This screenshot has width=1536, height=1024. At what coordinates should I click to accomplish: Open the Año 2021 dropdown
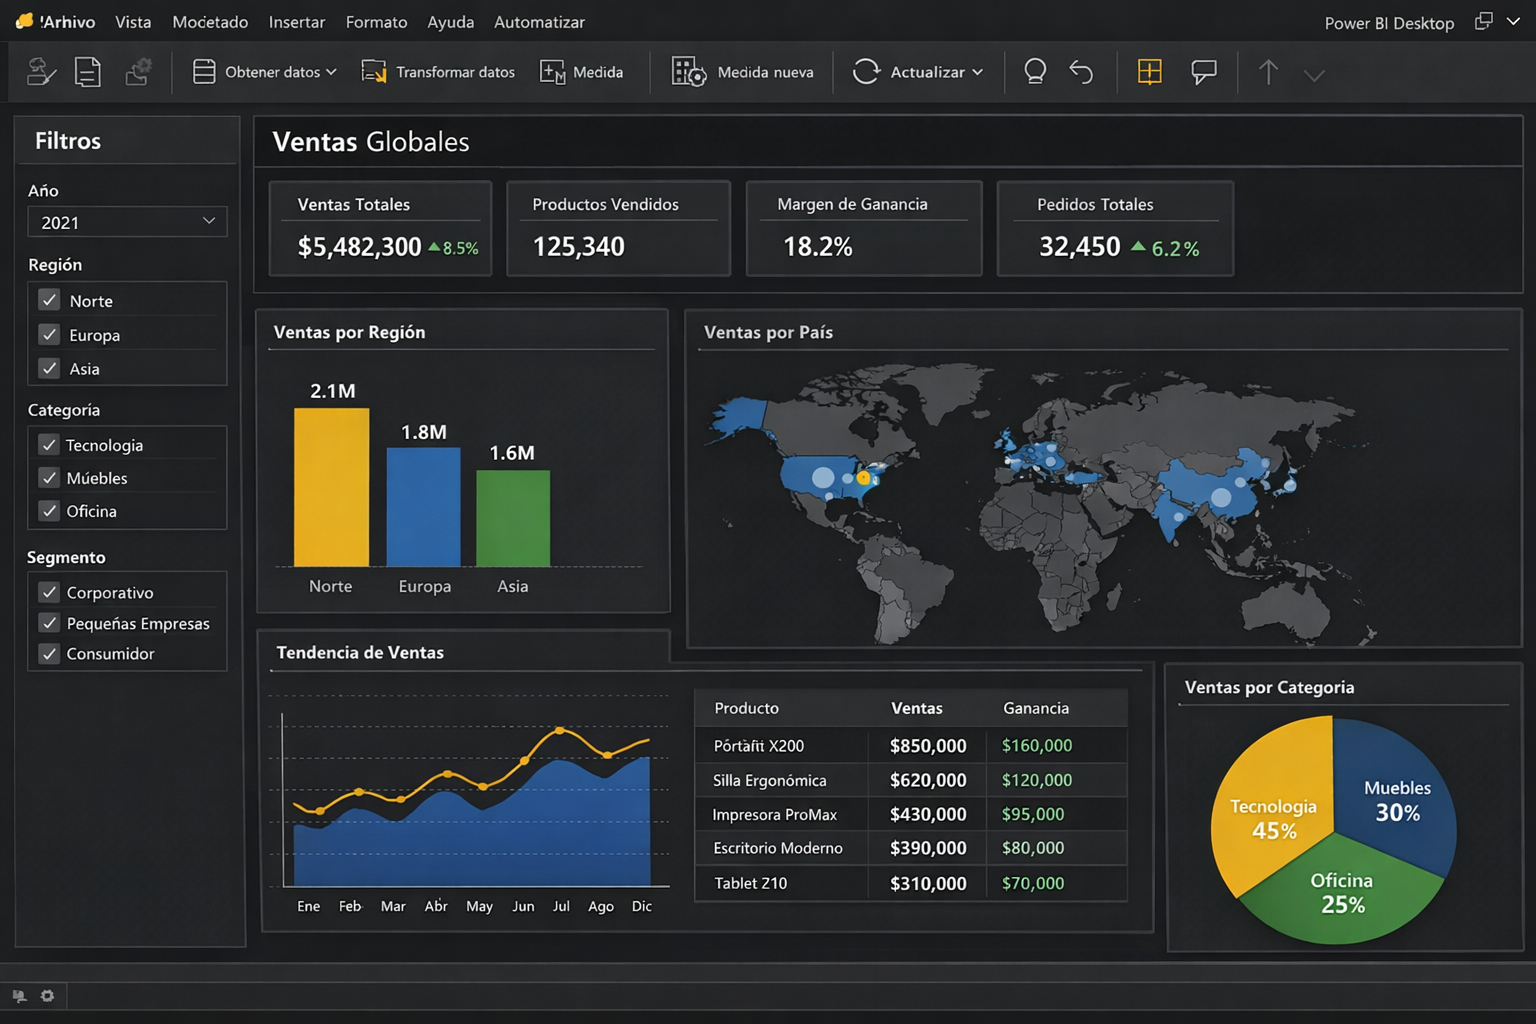[127, 222]
